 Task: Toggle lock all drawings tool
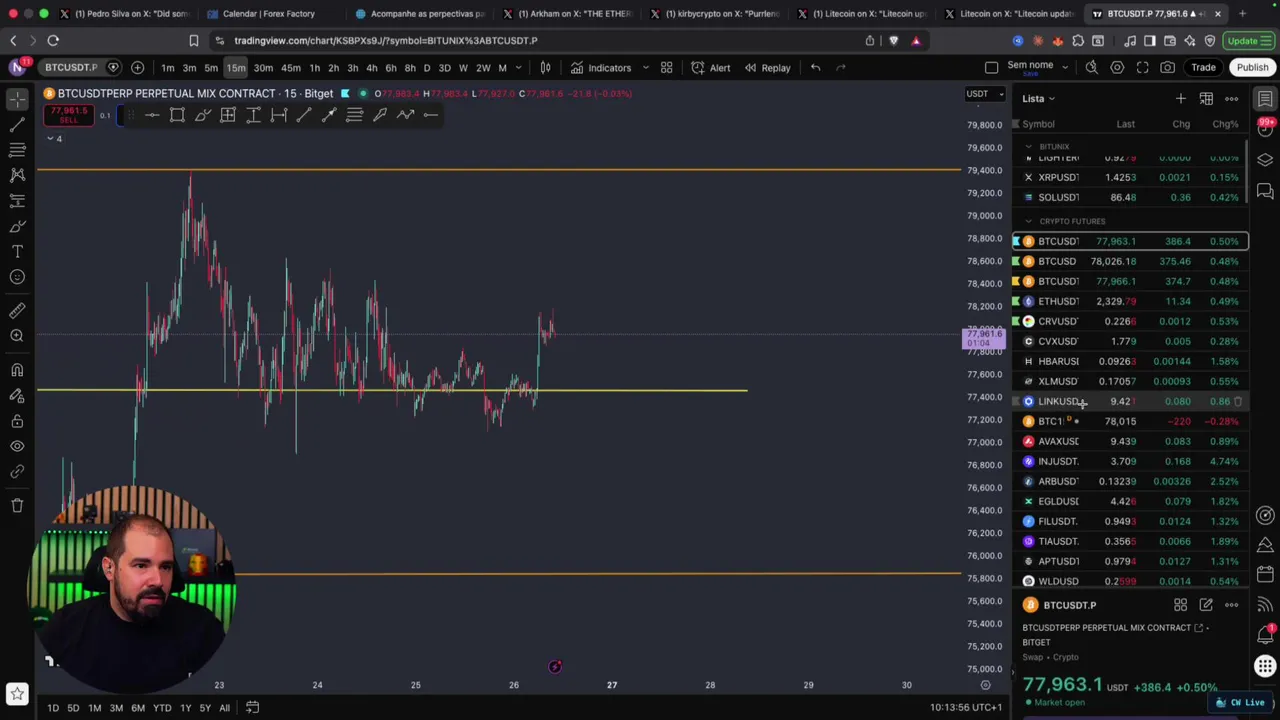click(x=17, y=421)
